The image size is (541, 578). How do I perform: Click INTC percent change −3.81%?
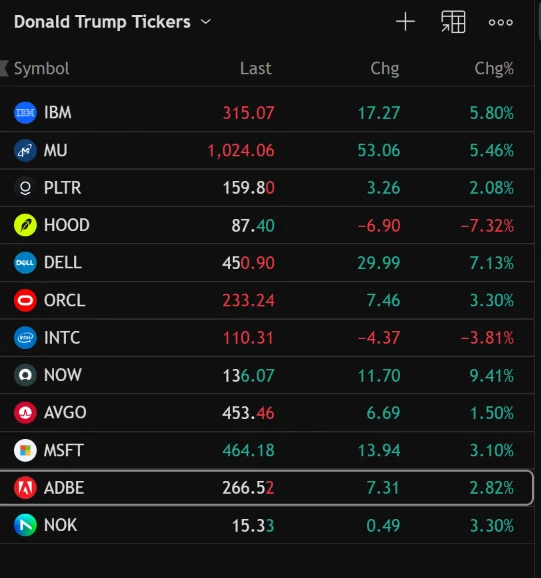487,338
